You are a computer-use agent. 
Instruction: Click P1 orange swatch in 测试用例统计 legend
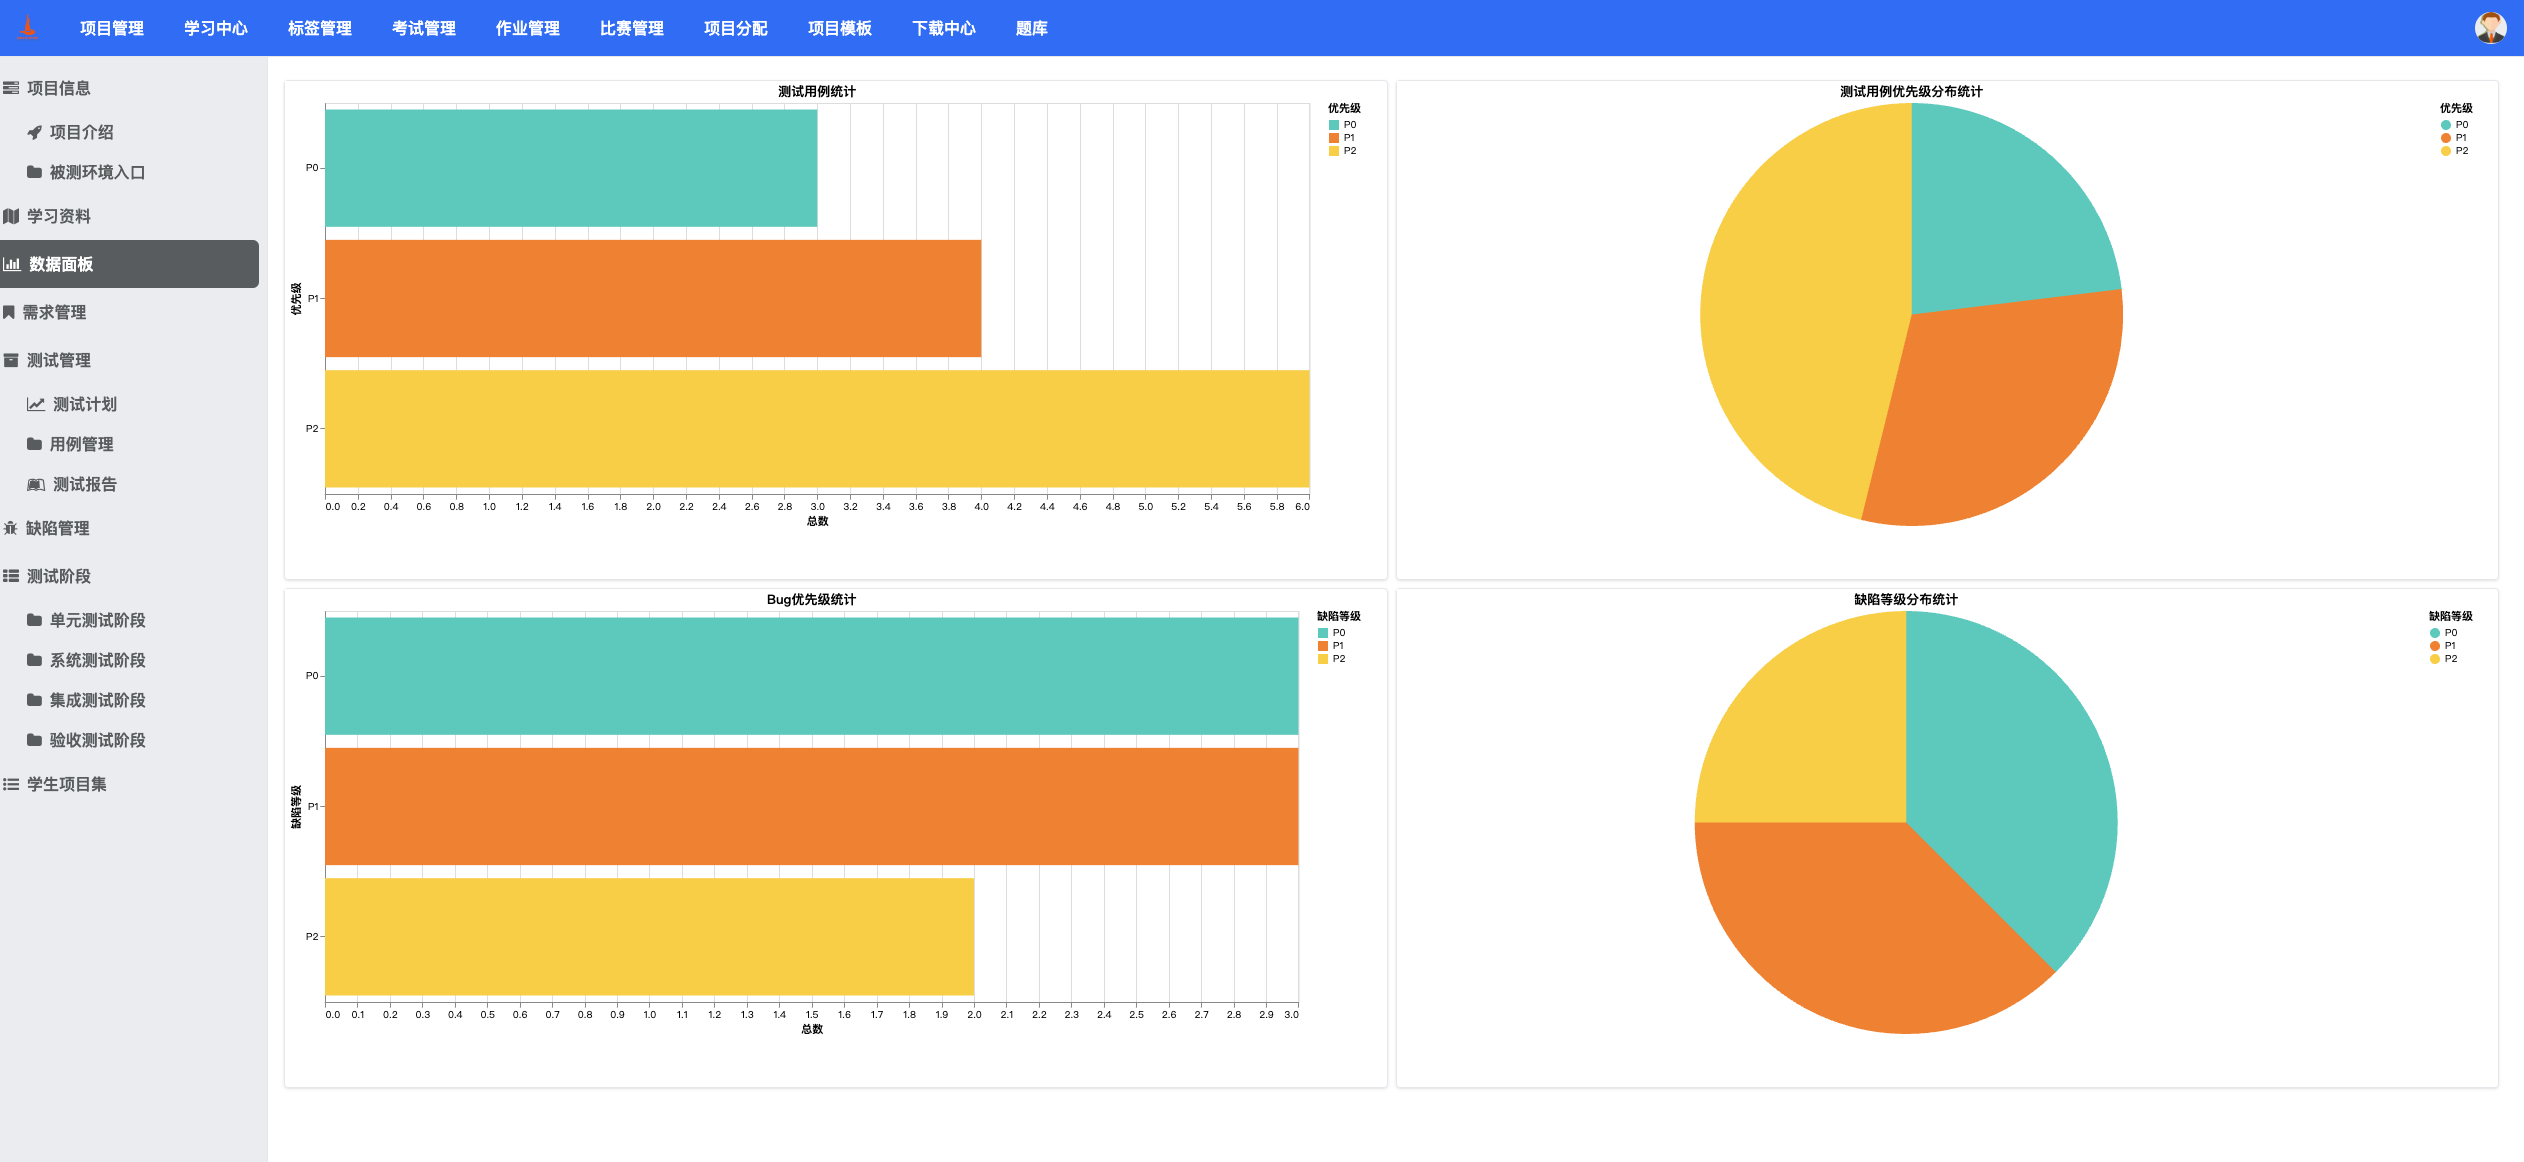1334,138
